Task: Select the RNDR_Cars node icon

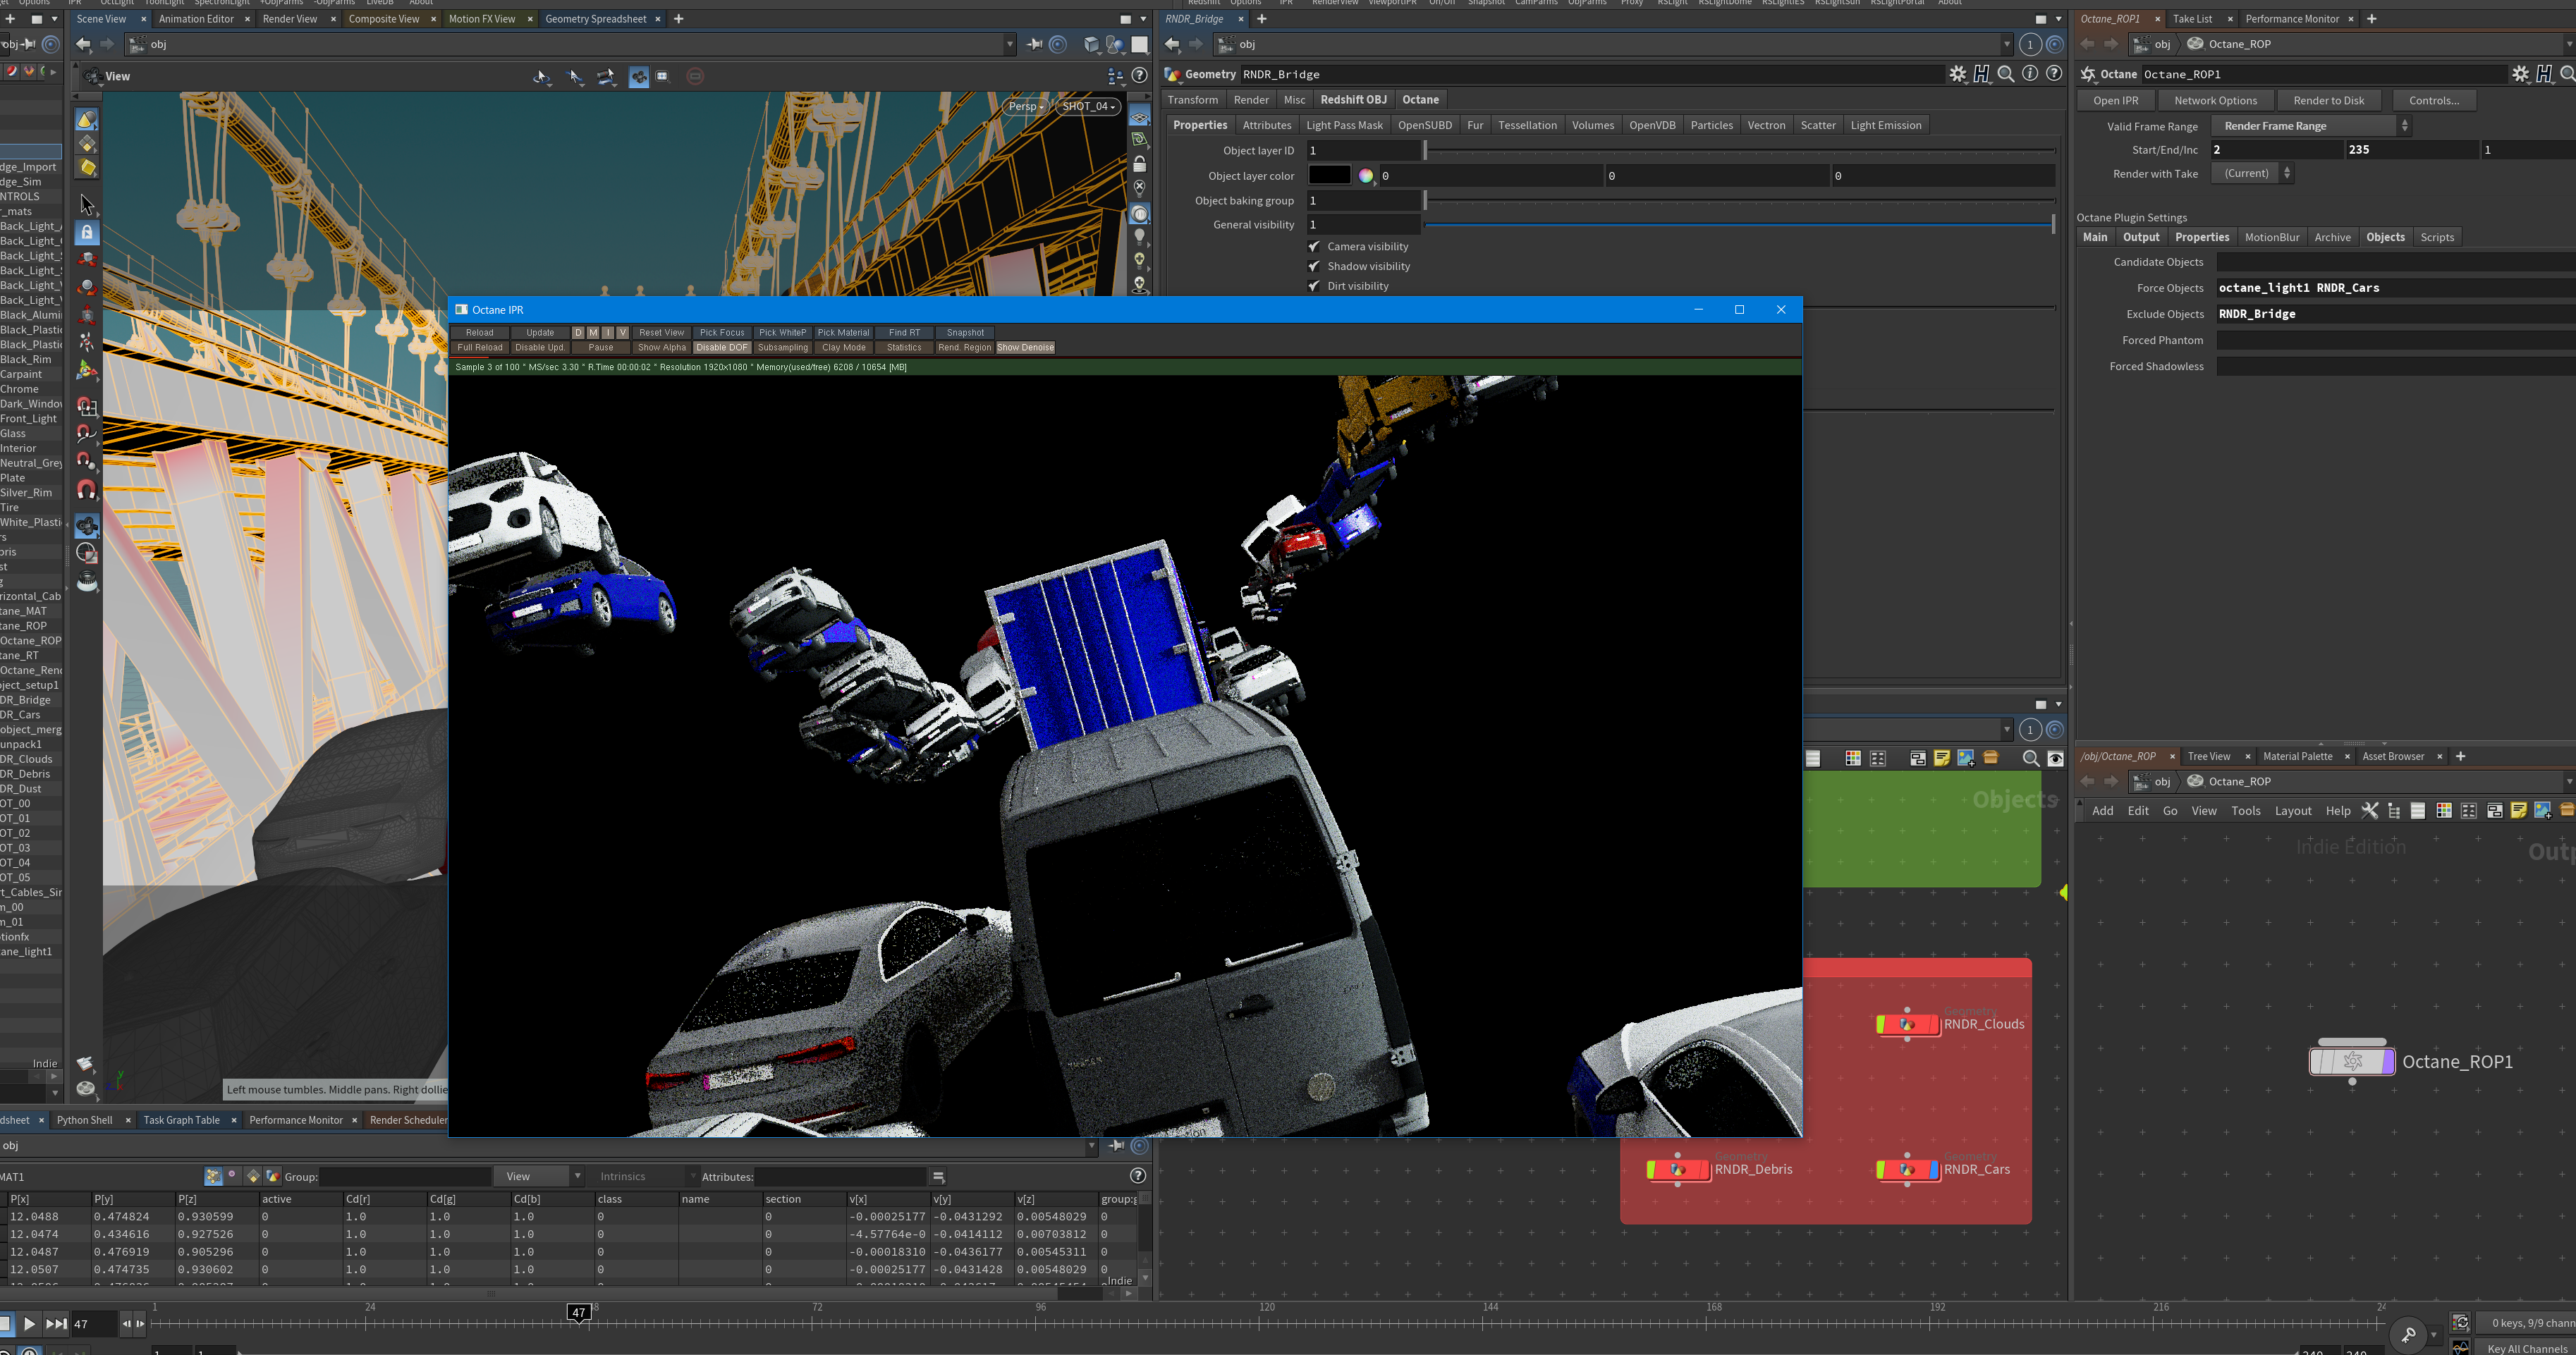Action: pyautogui.click(x=1907, y=1169)
